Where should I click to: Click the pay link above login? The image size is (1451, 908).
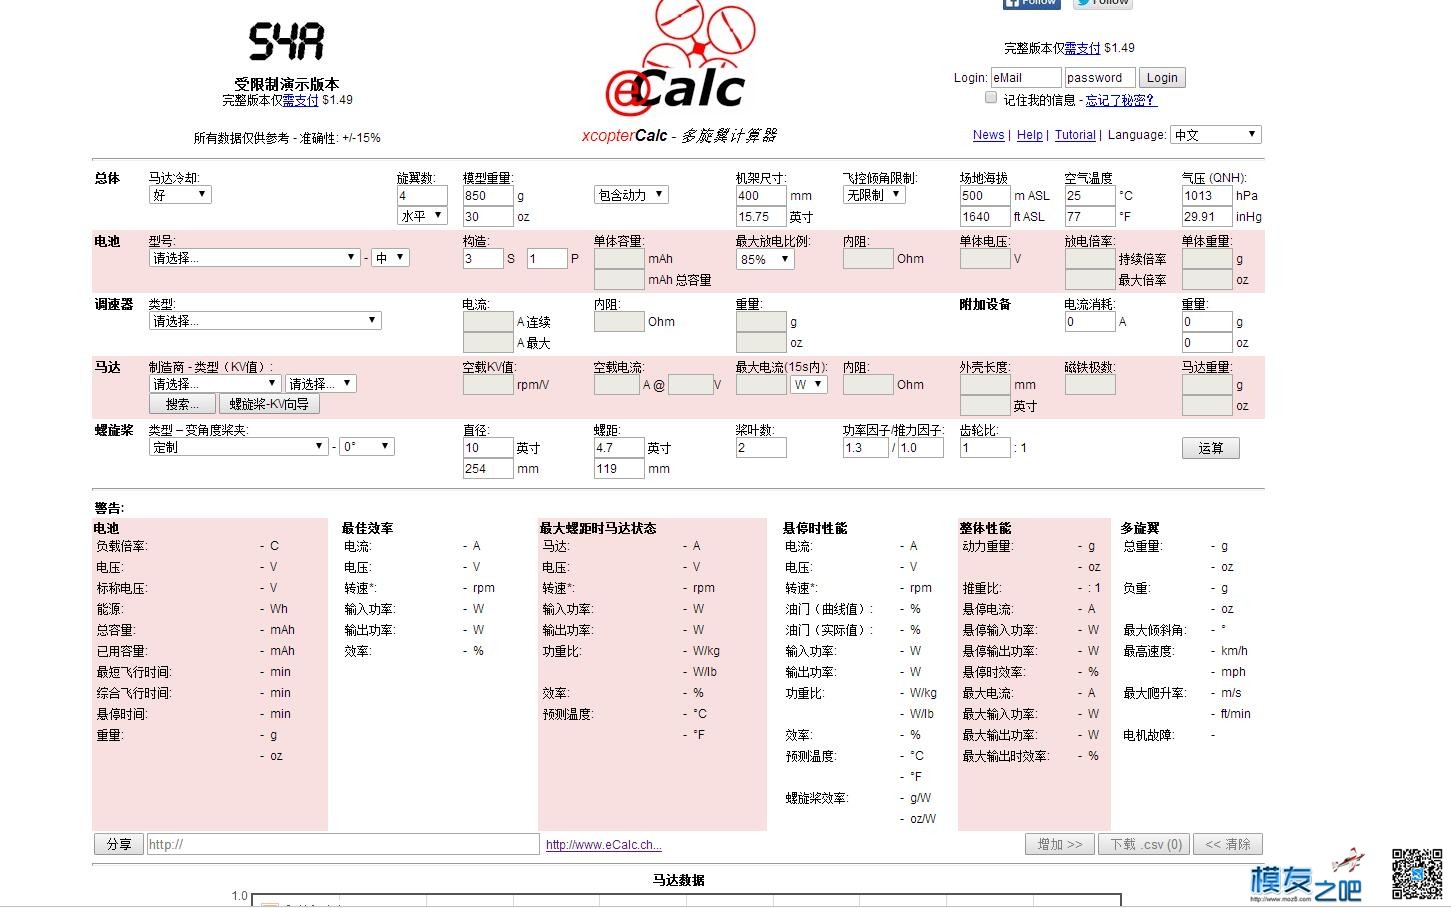(1082, 48)
